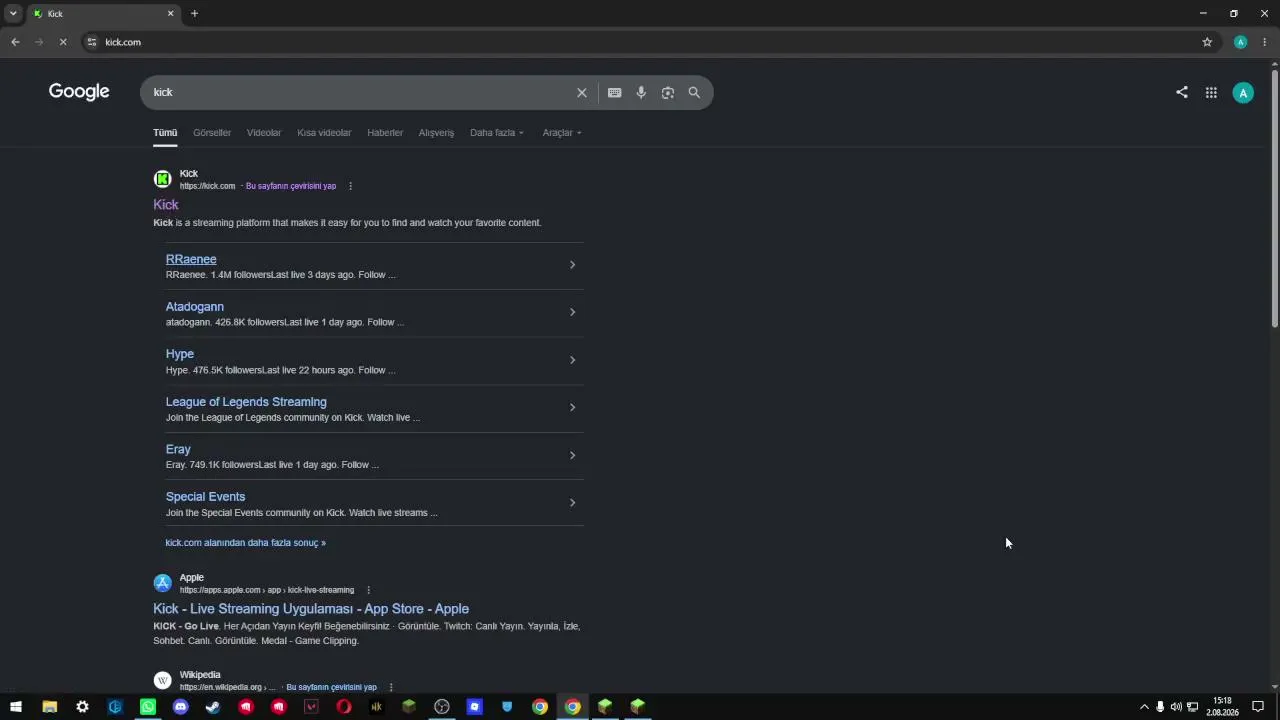Image resolution: width=1280 pixels, height=720 pixels.
Task: Open the League of Legends Streaming link
Action: click(x=246, y=402)
